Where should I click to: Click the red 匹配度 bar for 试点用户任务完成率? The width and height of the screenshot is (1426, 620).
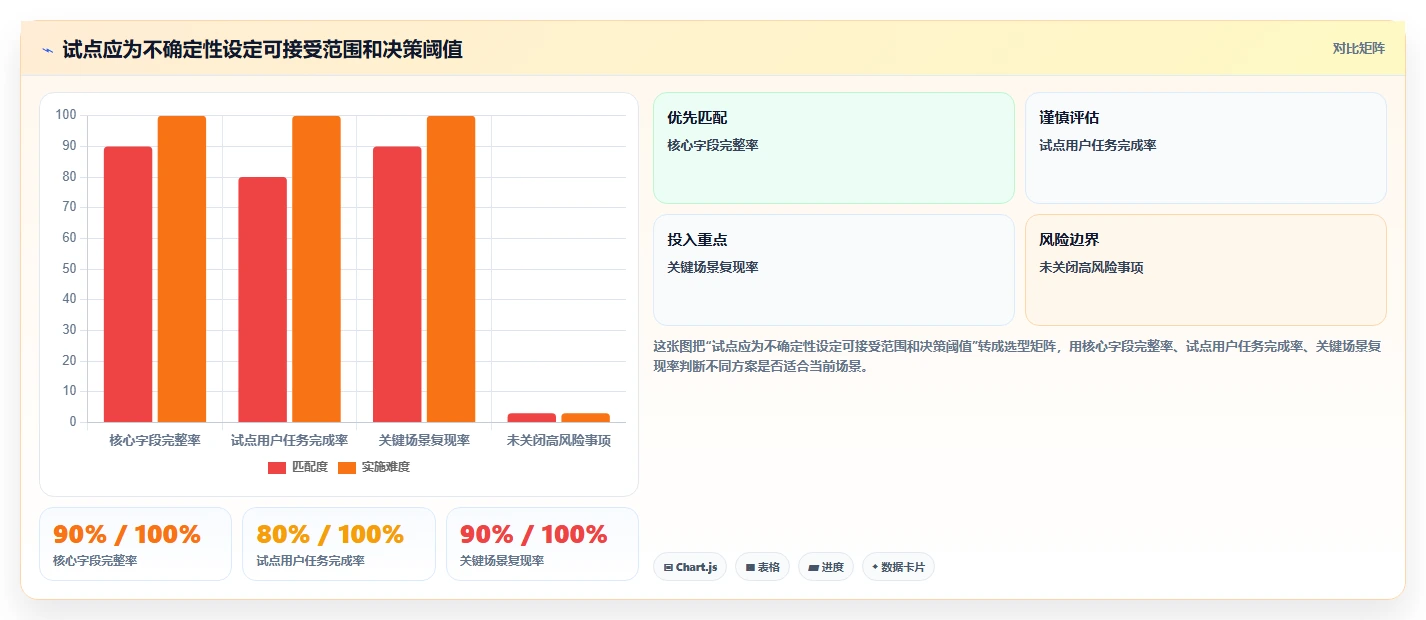pos(263,300)
